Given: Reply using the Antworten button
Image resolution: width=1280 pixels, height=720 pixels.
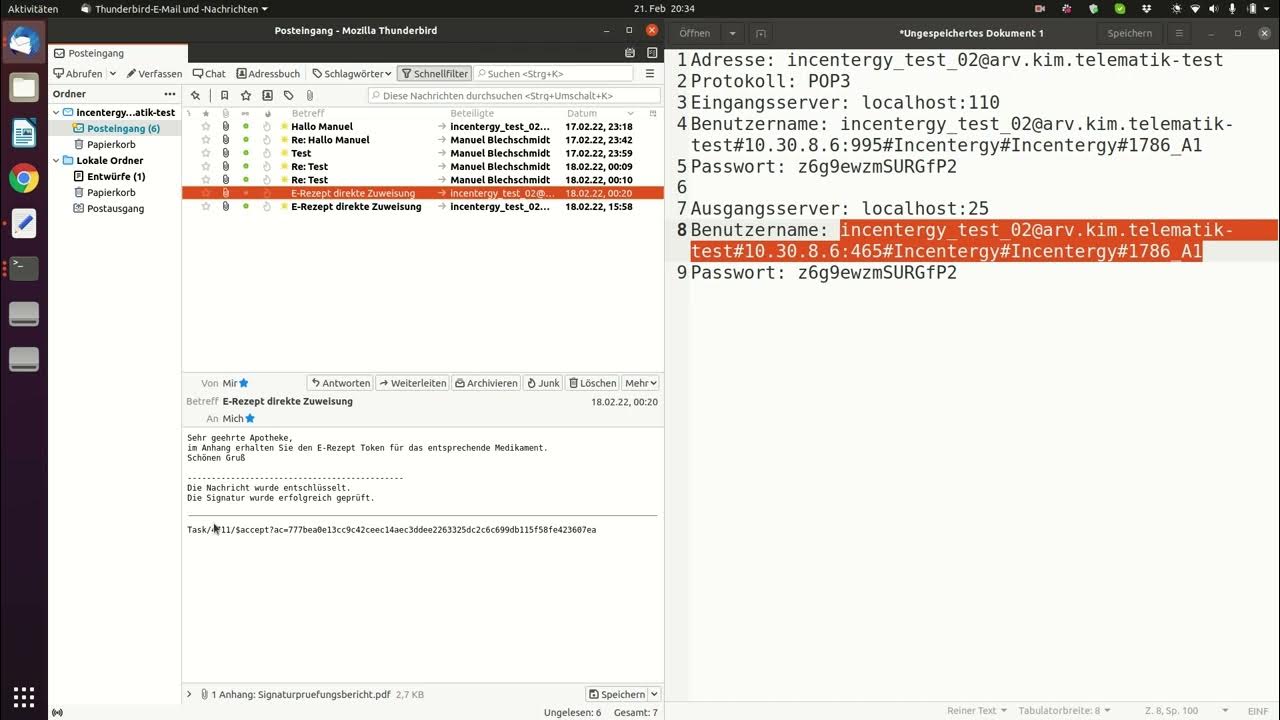Looking at the screenshot, I should point(340,383).
